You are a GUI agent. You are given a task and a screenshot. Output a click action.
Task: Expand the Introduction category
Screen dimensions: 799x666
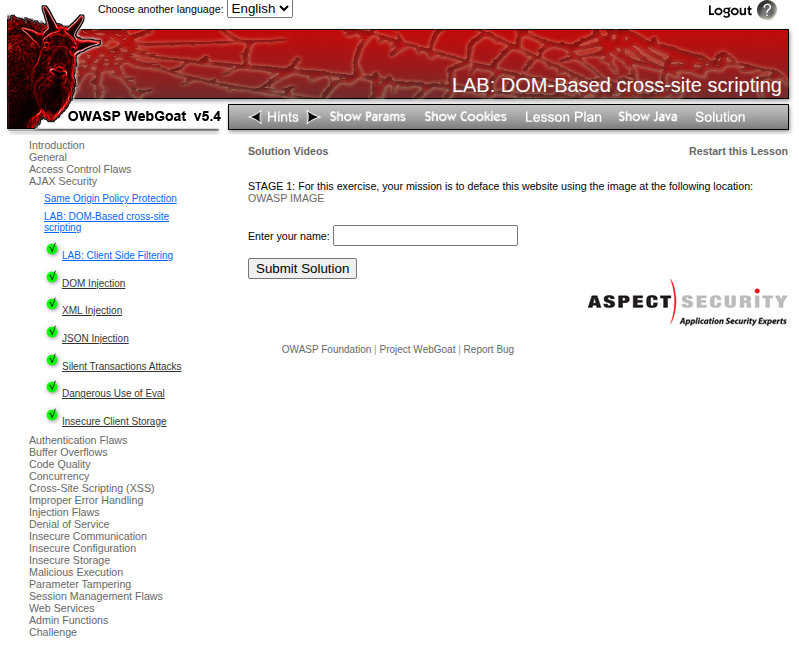[x=57, y=145]
